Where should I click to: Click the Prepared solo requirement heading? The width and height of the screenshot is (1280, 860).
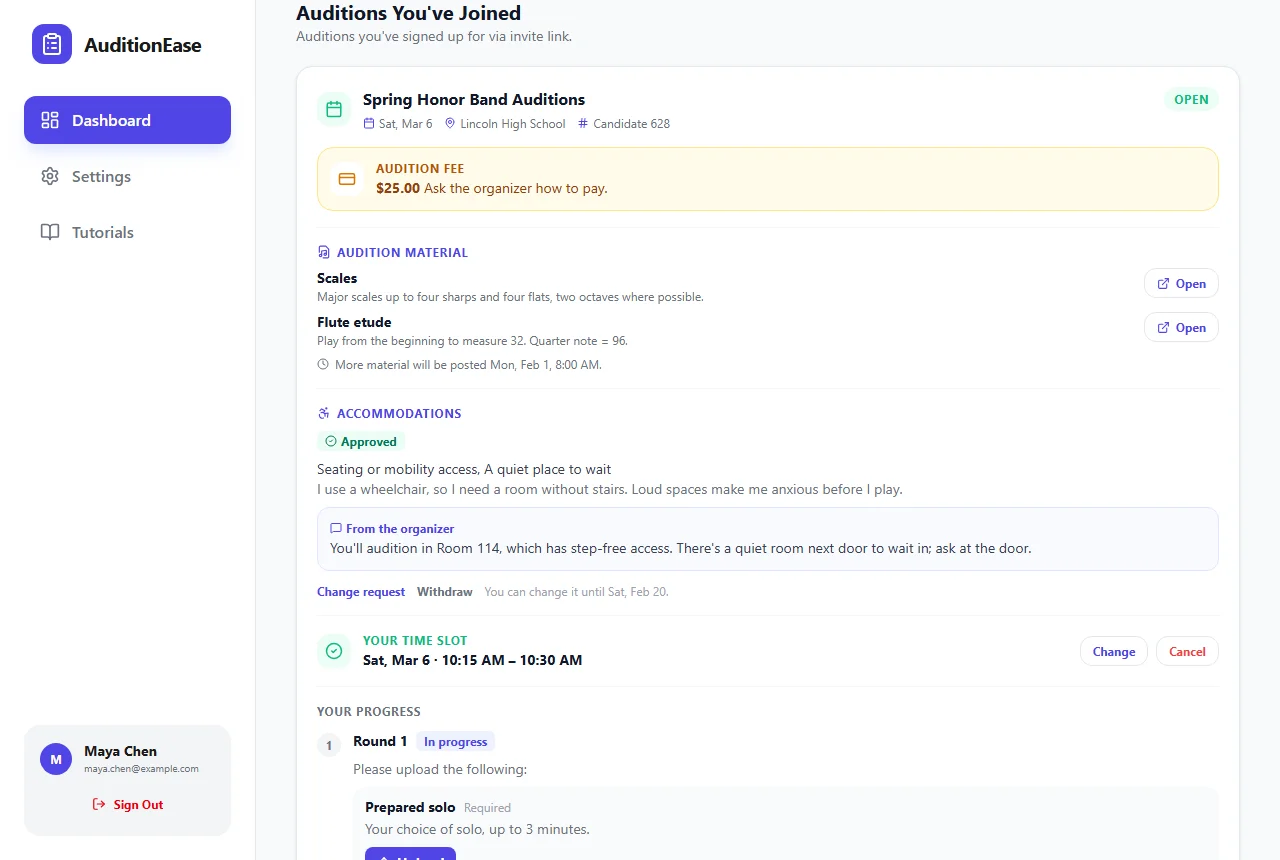pyautogui.click(x=410, y=807)
